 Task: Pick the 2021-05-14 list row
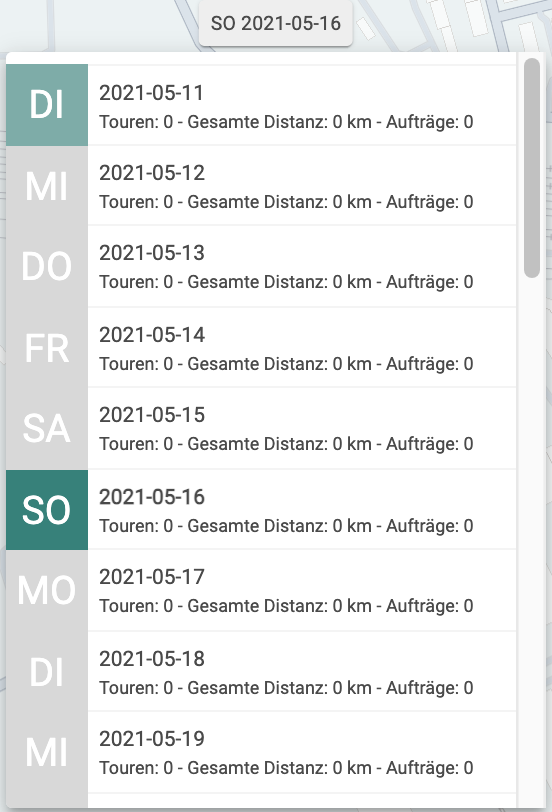click(302, 348)
